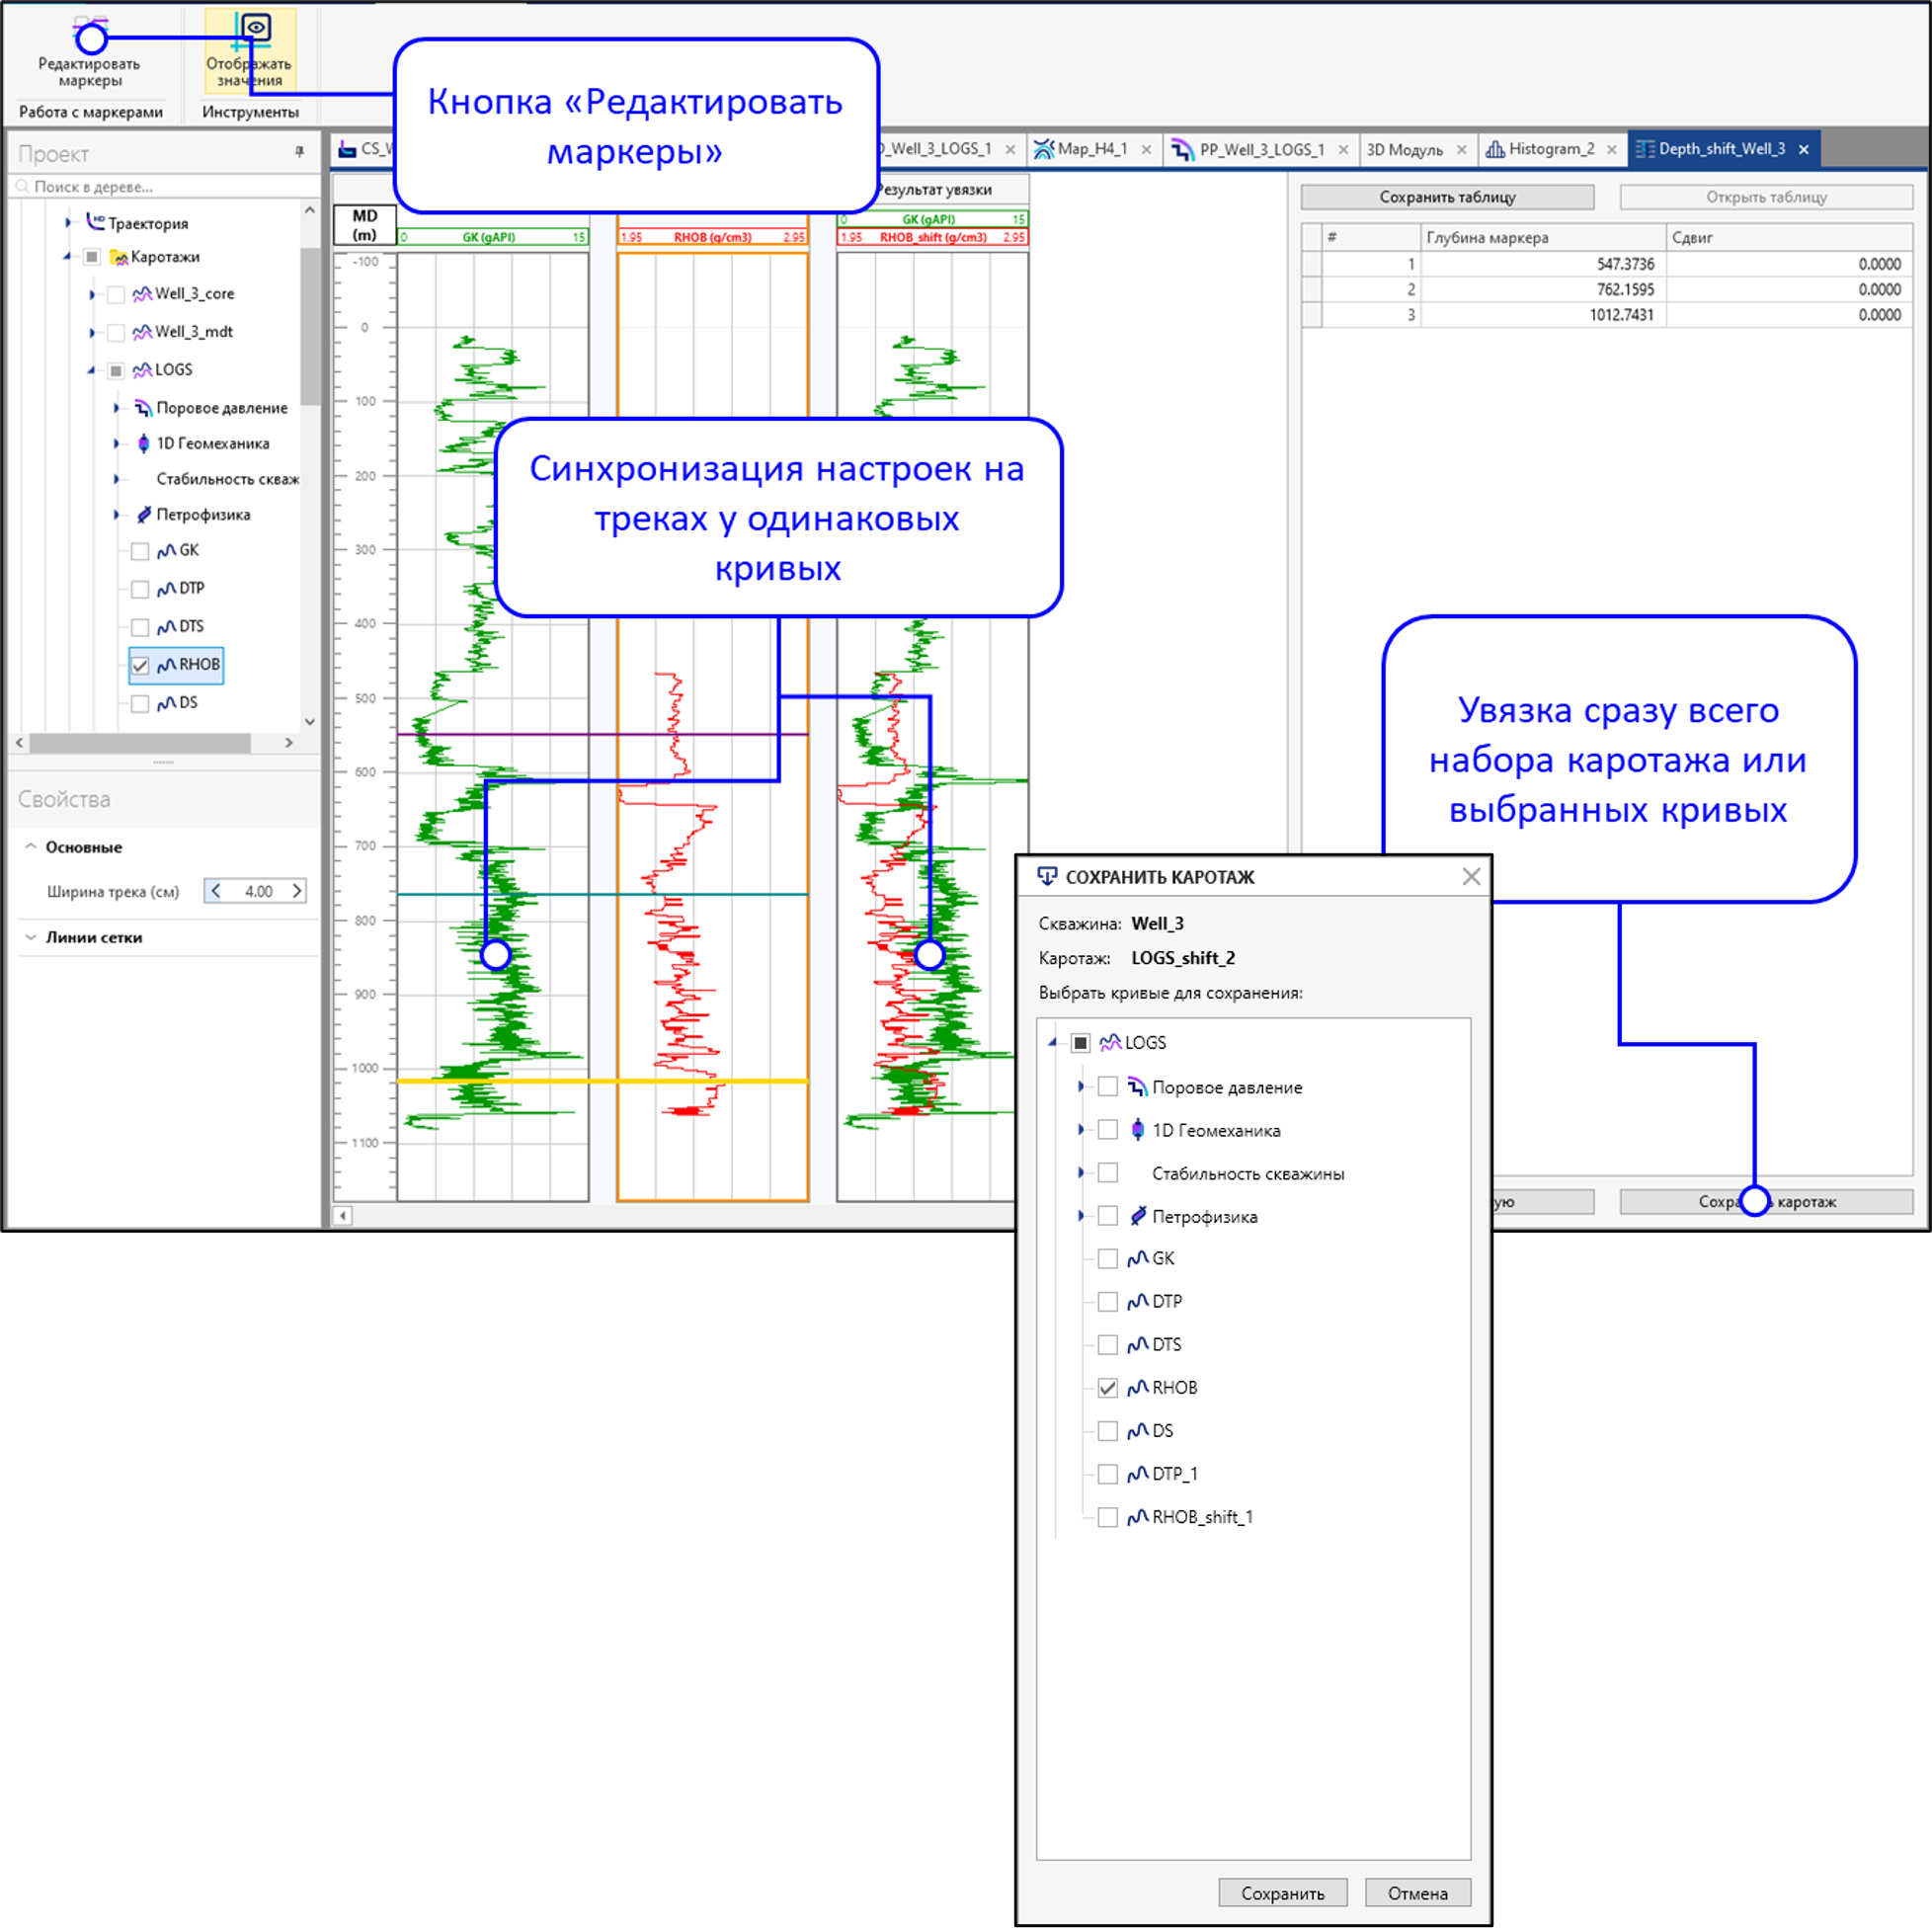Check Well_3_core checkbox in tree
This screenshot has height=1928, width=1932.
(x=116, y=295)
